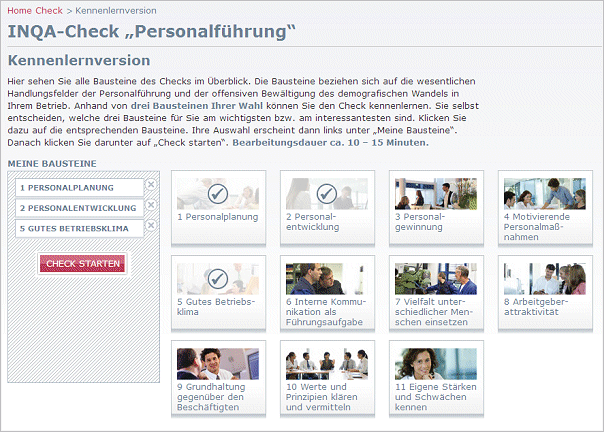Go to Home Check breadcrumb link
Viewport: 604px width, 432px height.
point(35,11)
